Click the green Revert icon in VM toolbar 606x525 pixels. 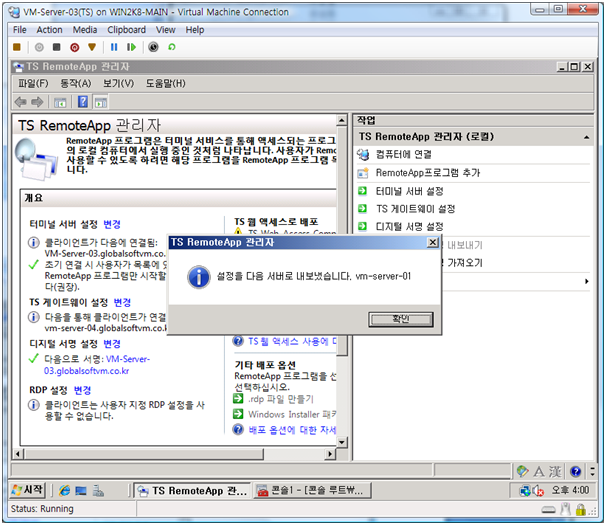tap(172, 47)
